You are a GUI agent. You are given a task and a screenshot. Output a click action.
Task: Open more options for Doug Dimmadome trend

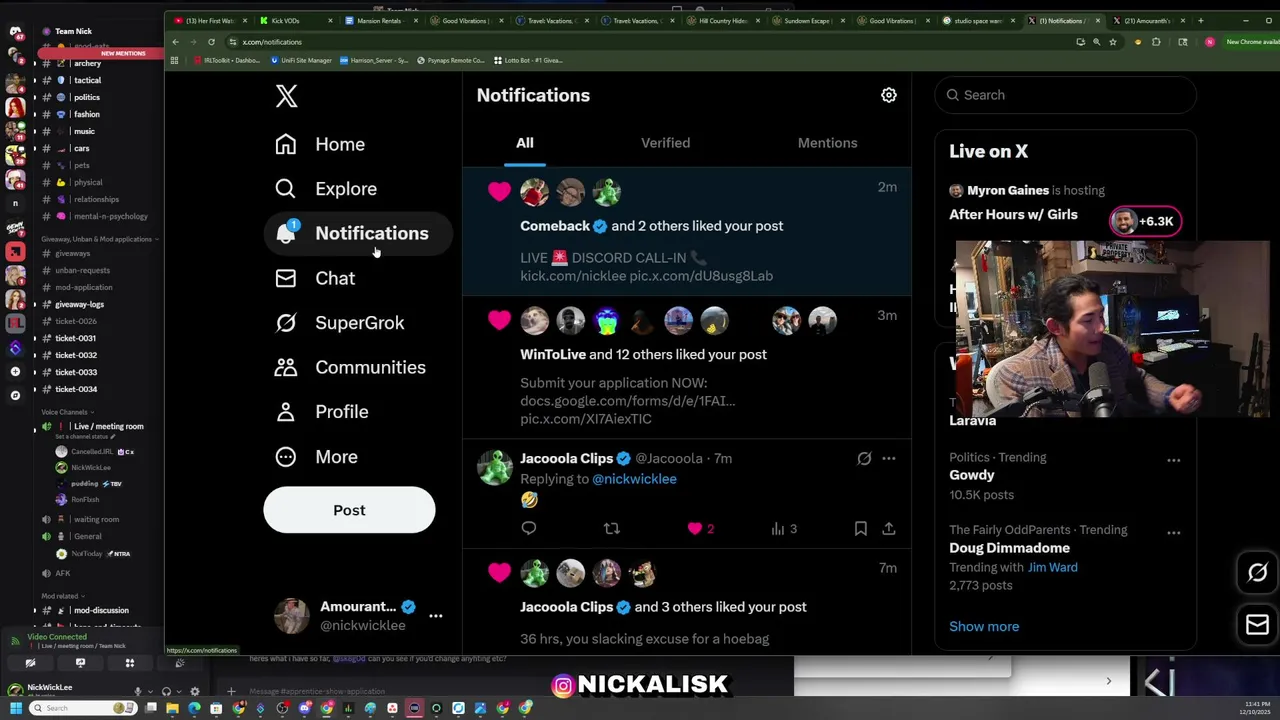pyautogui.click(x=1173, y=533)
